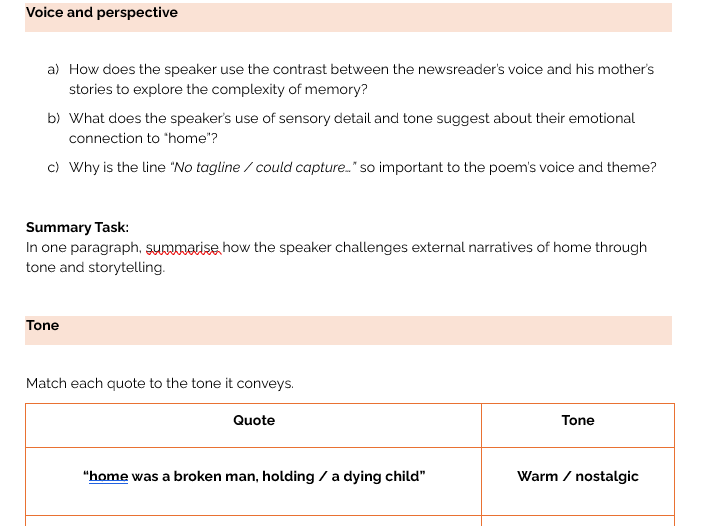Click the list marker 'b)'

[53, 118]
